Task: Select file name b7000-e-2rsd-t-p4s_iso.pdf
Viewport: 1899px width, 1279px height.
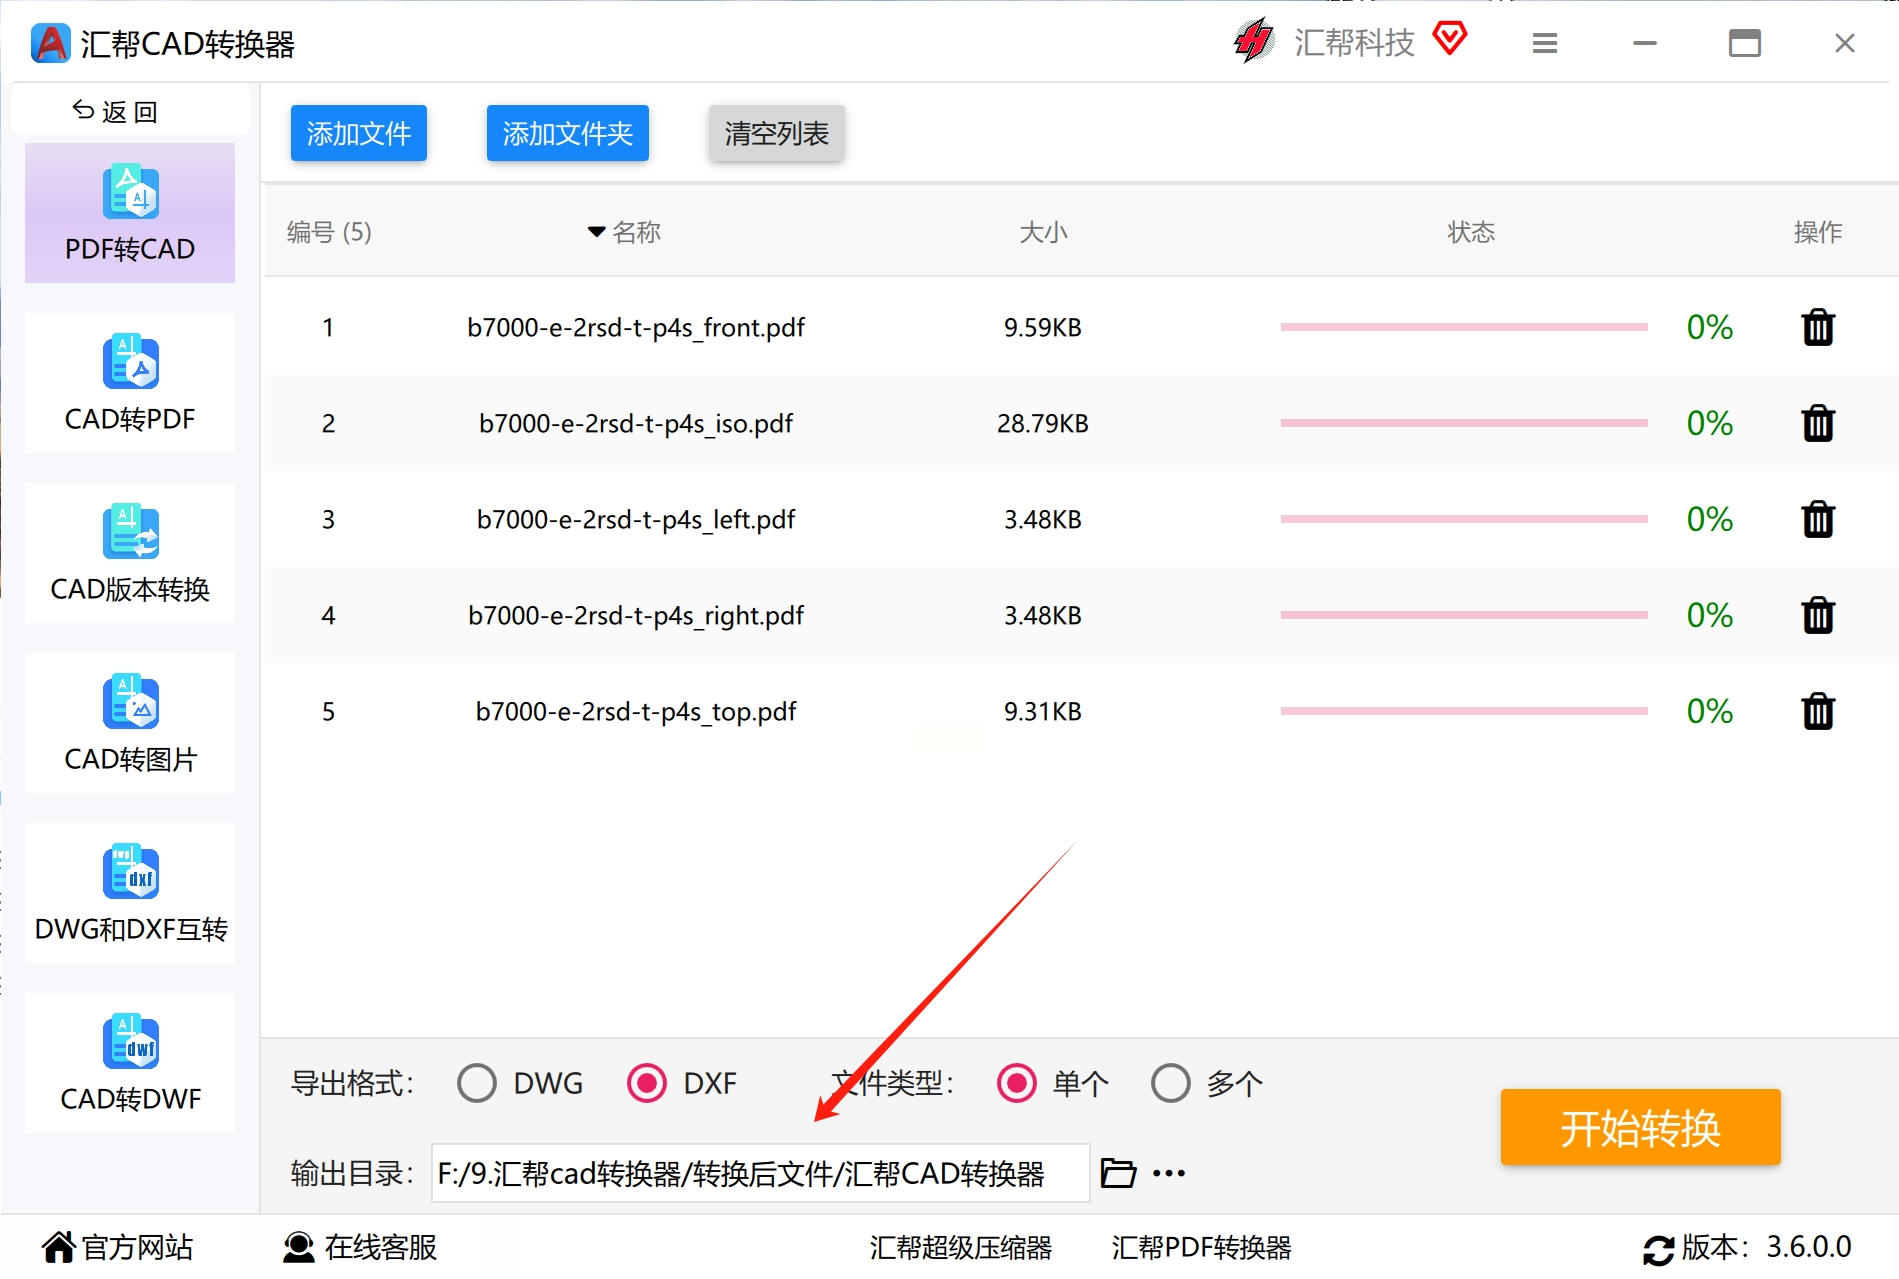Action: click(x=636, y=423)
